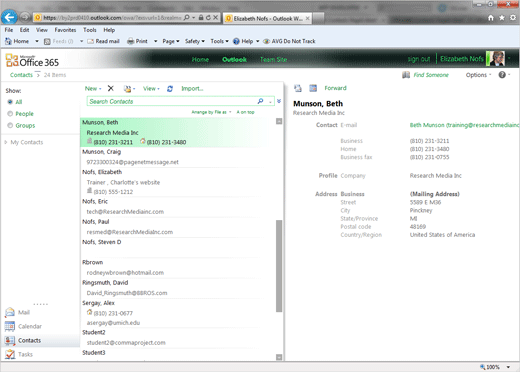The width and height of the screenshot is (520, 372).
Task: Toggle the A on top sort order
Action: (245, 112)
